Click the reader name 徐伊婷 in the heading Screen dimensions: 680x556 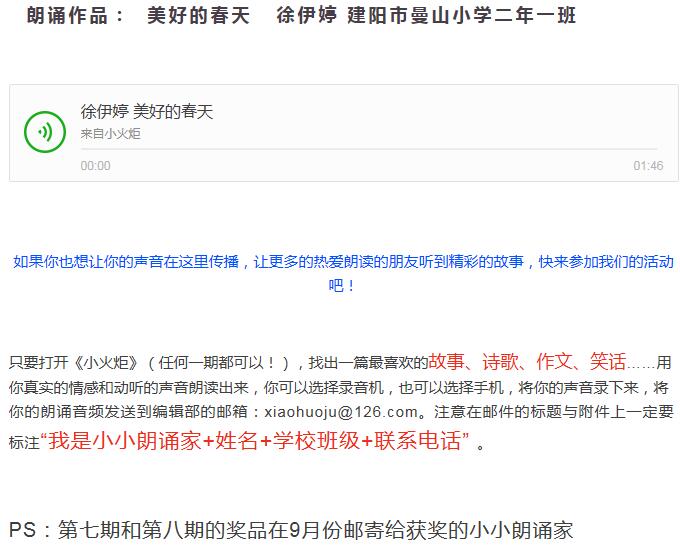pyautogui.click(x=307, y=16)
